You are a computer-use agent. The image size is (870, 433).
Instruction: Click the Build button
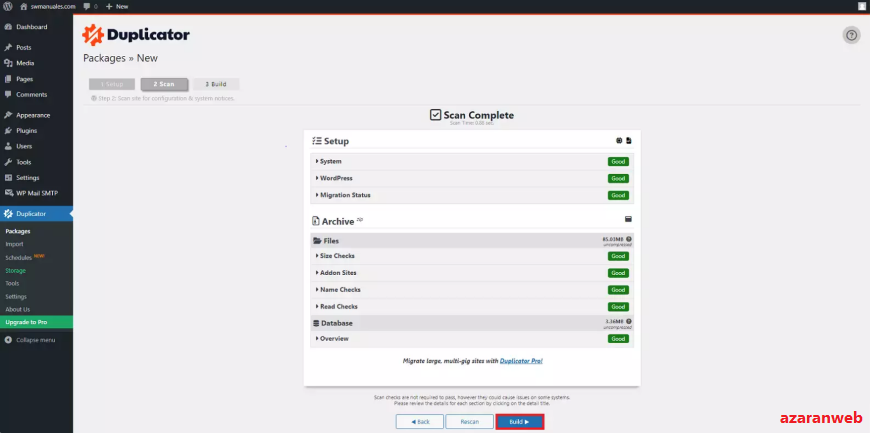(x=519, y=422)
